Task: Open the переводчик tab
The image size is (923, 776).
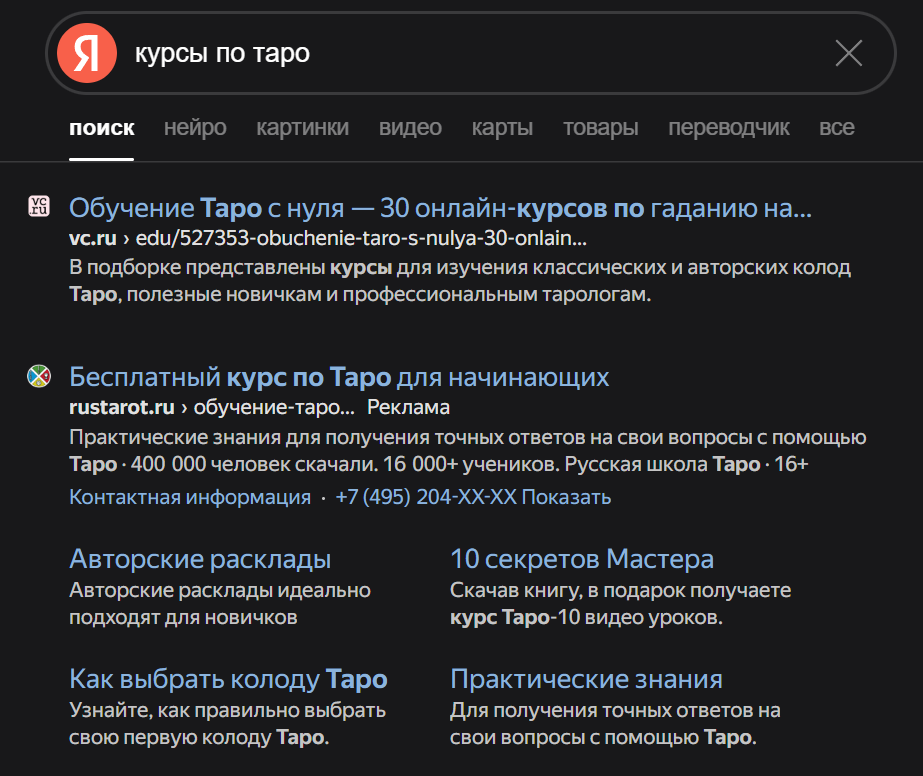Action: coord(729,127)
